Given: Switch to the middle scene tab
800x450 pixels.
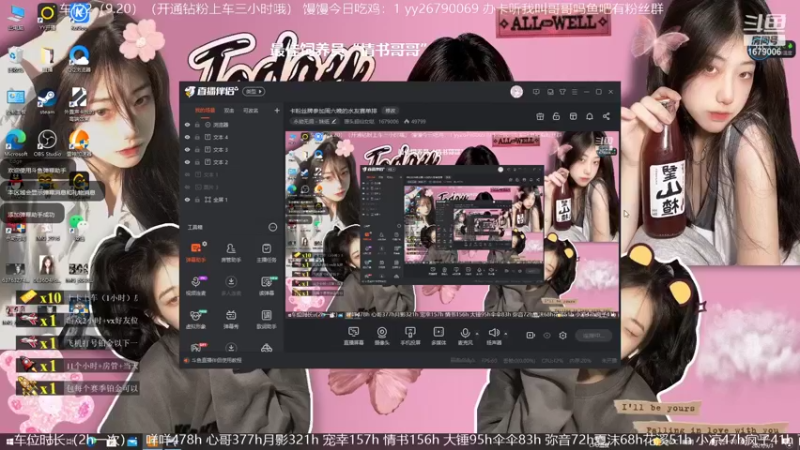Looking at the screenshot, I should pyautogui.click(x=229, y=110).
